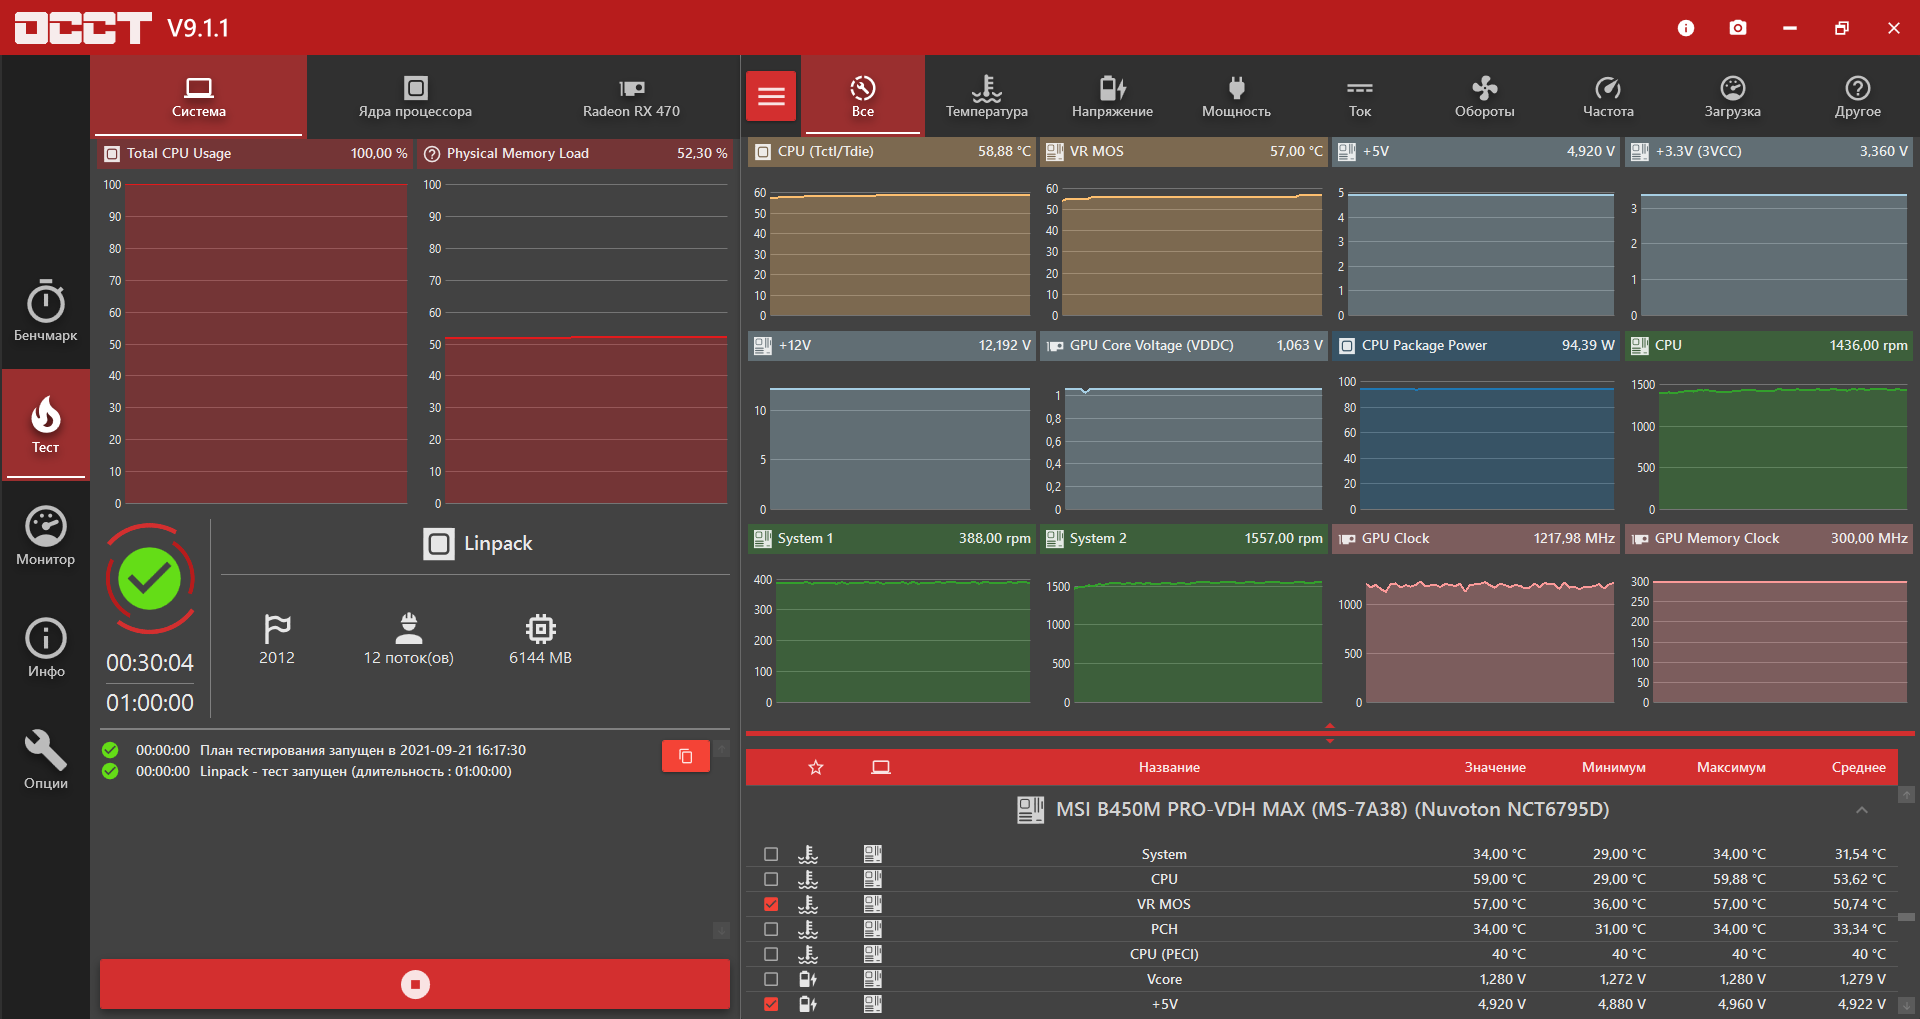Click the 2012 version flag icon
This screenshot has width=1920, height=1019.
click(x=277, y=628)
